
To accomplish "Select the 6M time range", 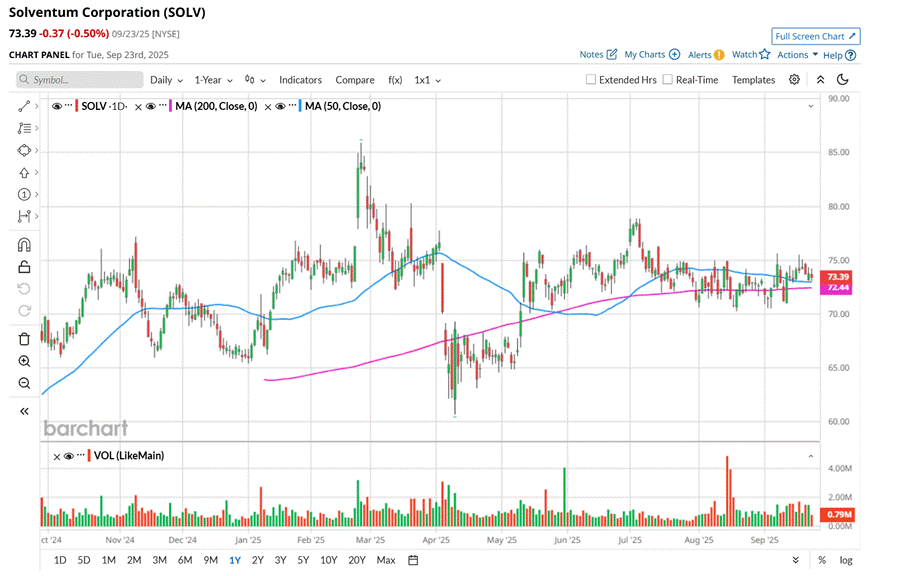I will [185, 560].
